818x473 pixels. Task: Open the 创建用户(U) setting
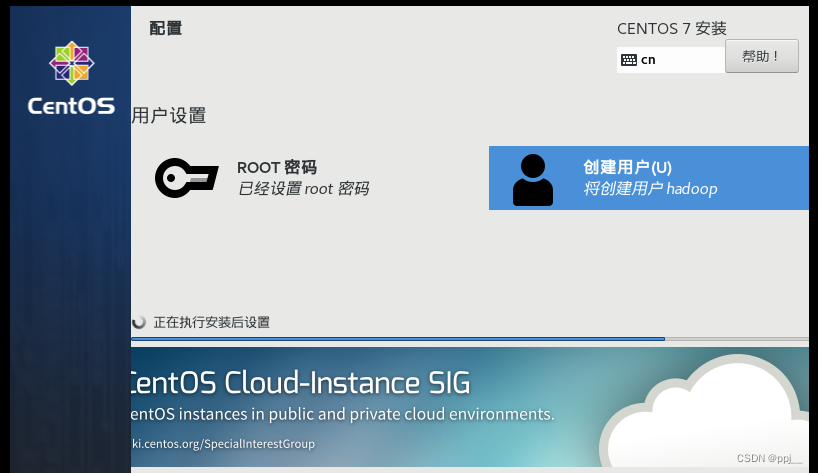648,178
